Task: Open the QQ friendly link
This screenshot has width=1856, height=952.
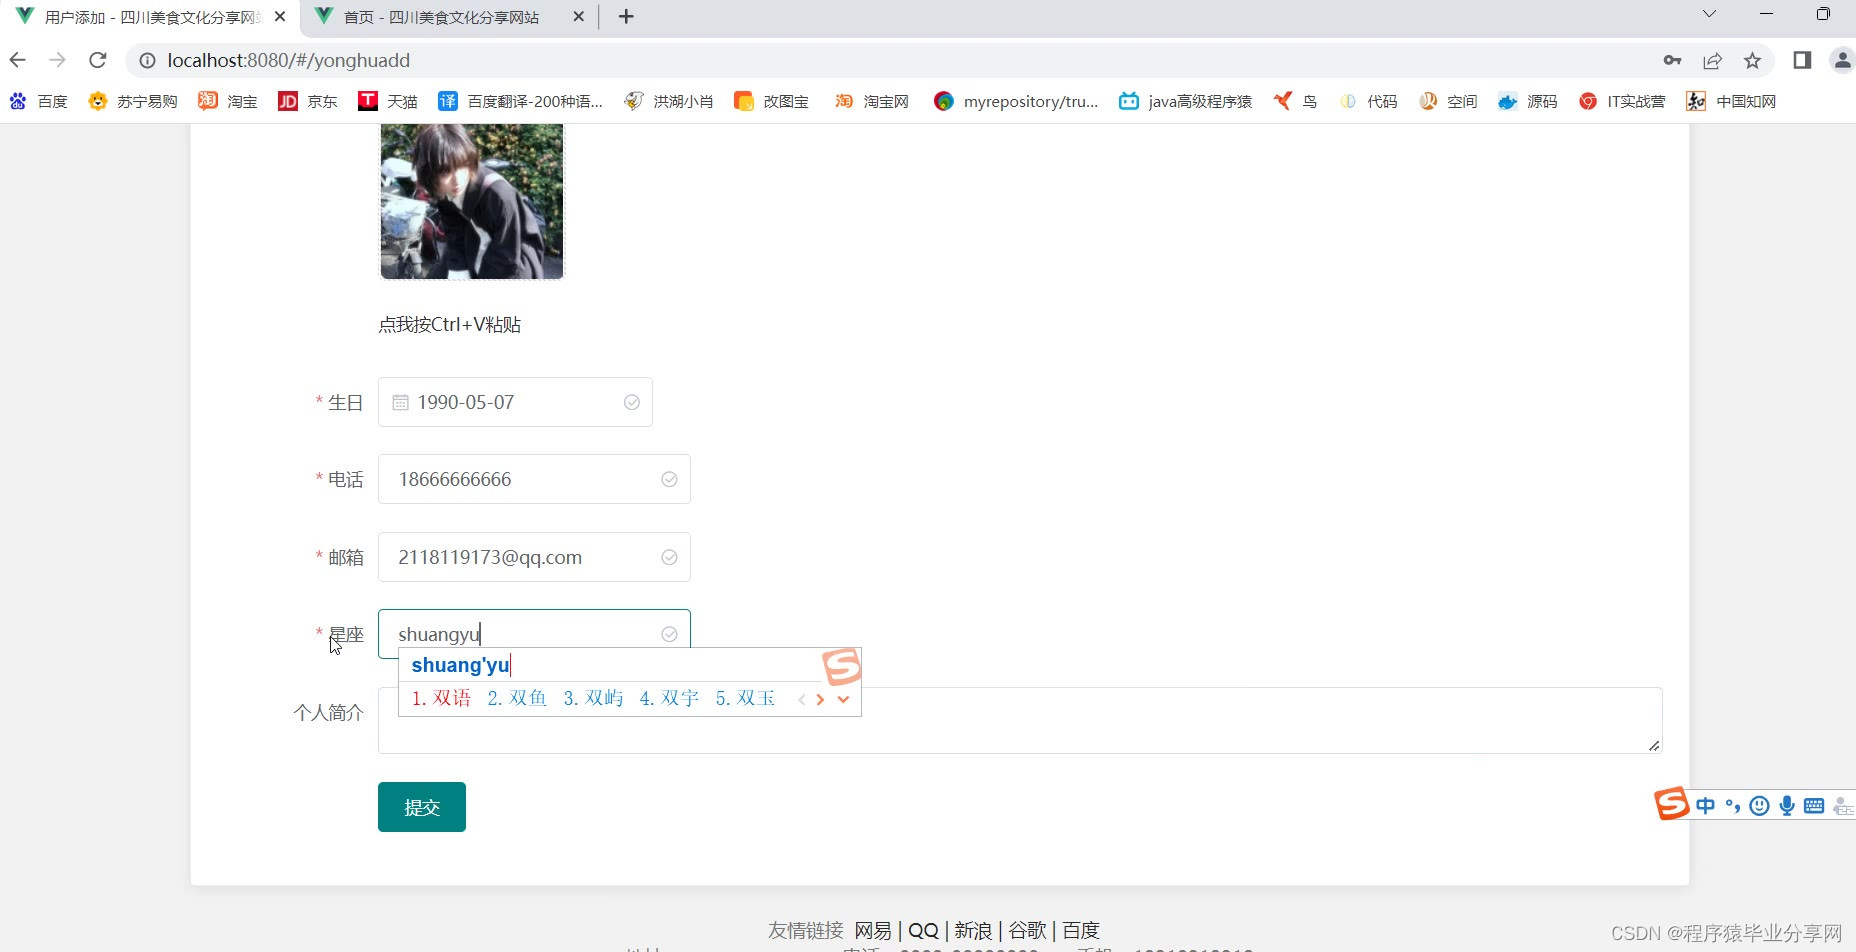Action: coord(923,930)
